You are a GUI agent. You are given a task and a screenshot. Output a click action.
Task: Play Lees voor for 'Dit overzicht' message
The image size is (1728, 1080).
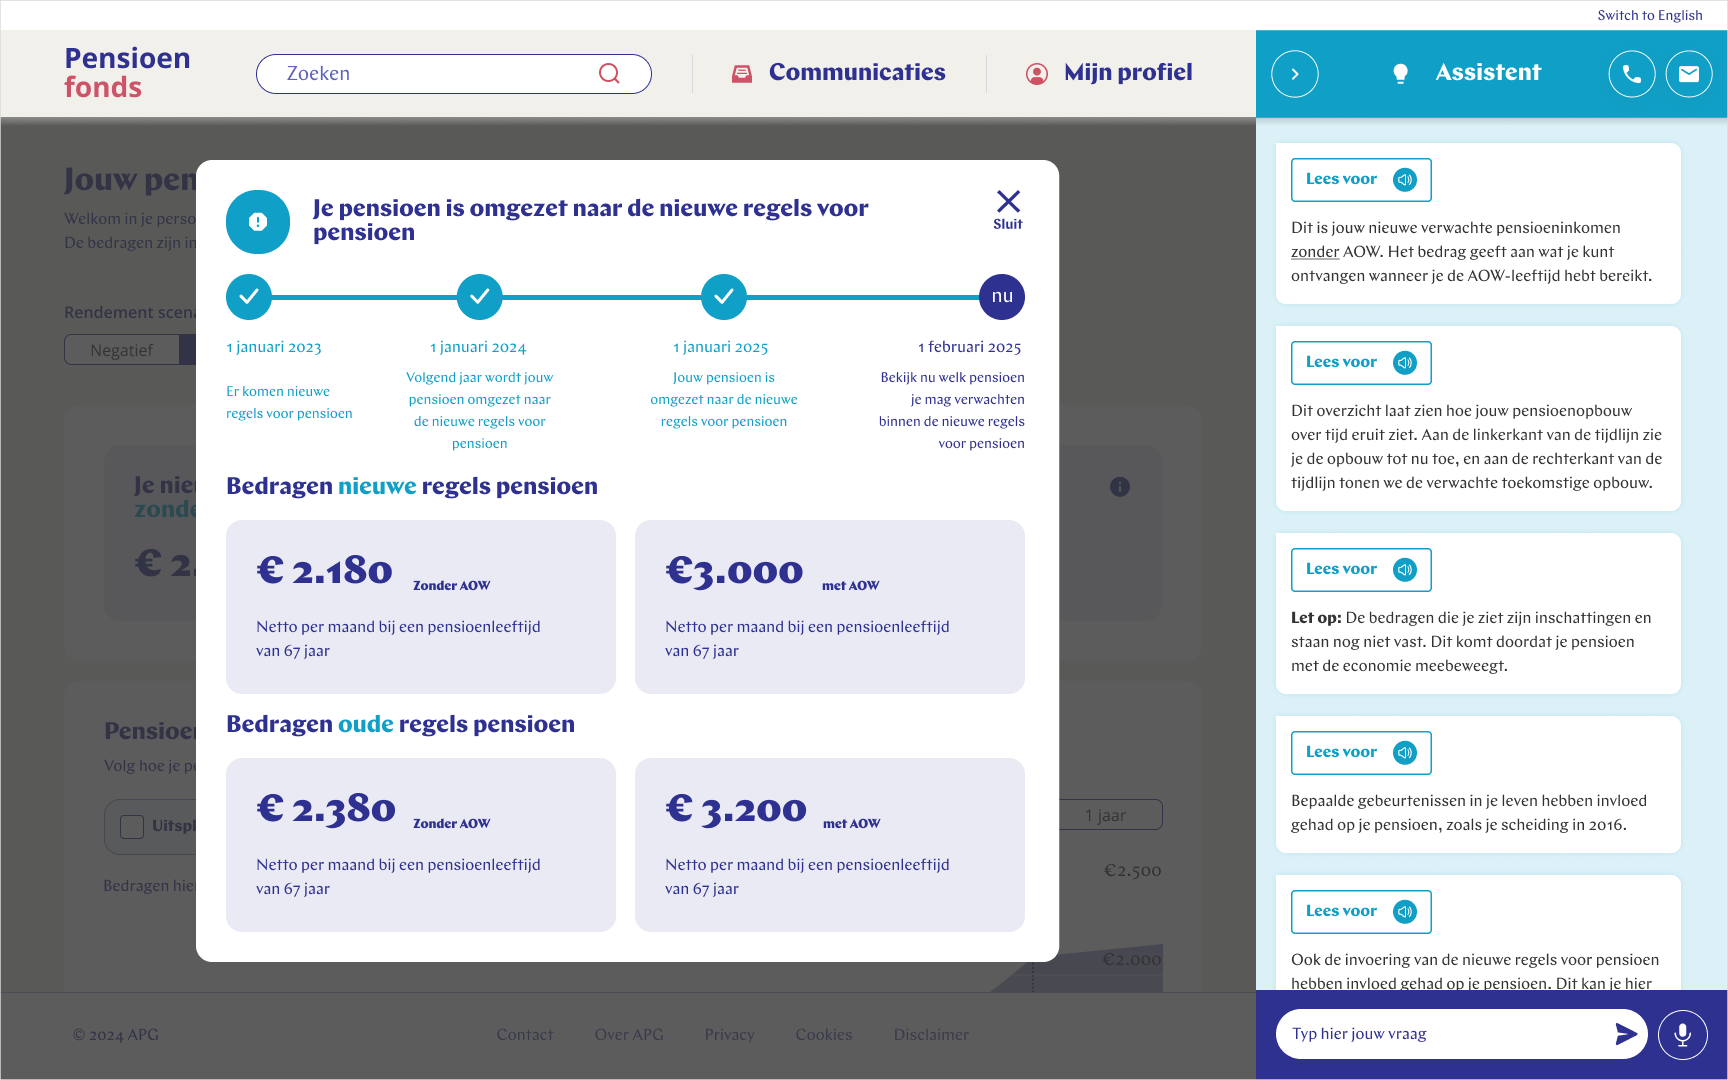coord(1361,363)
